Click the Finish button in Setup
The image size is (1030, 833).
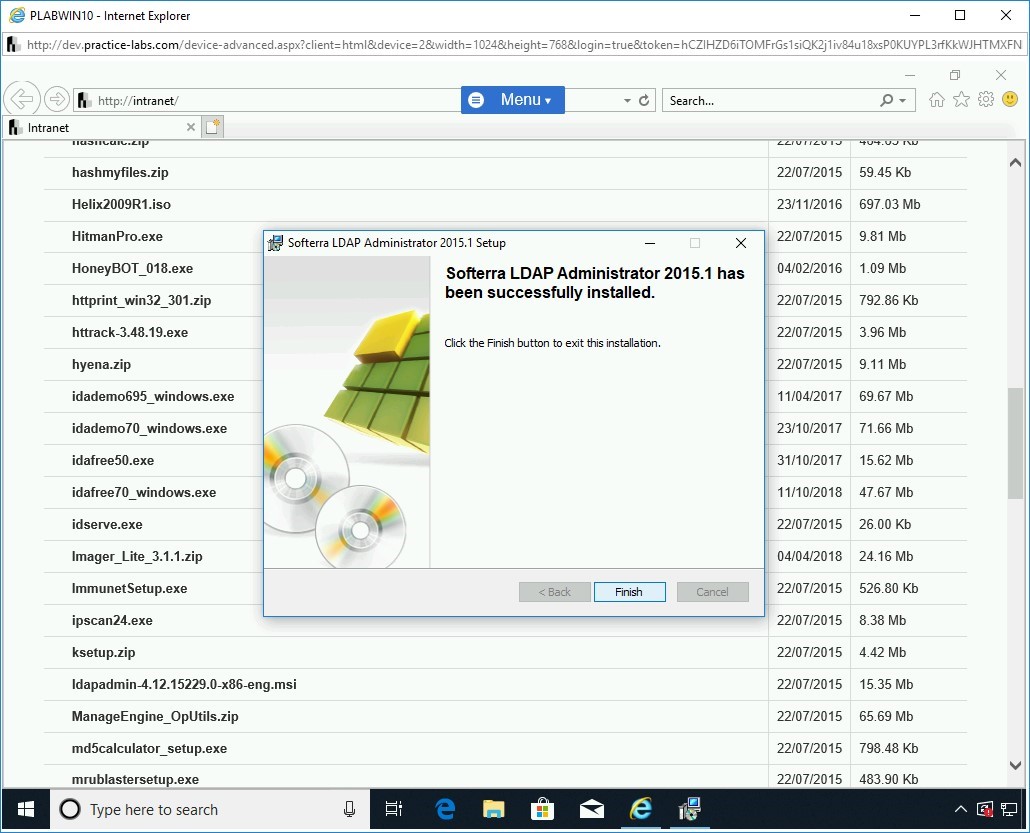629,592
